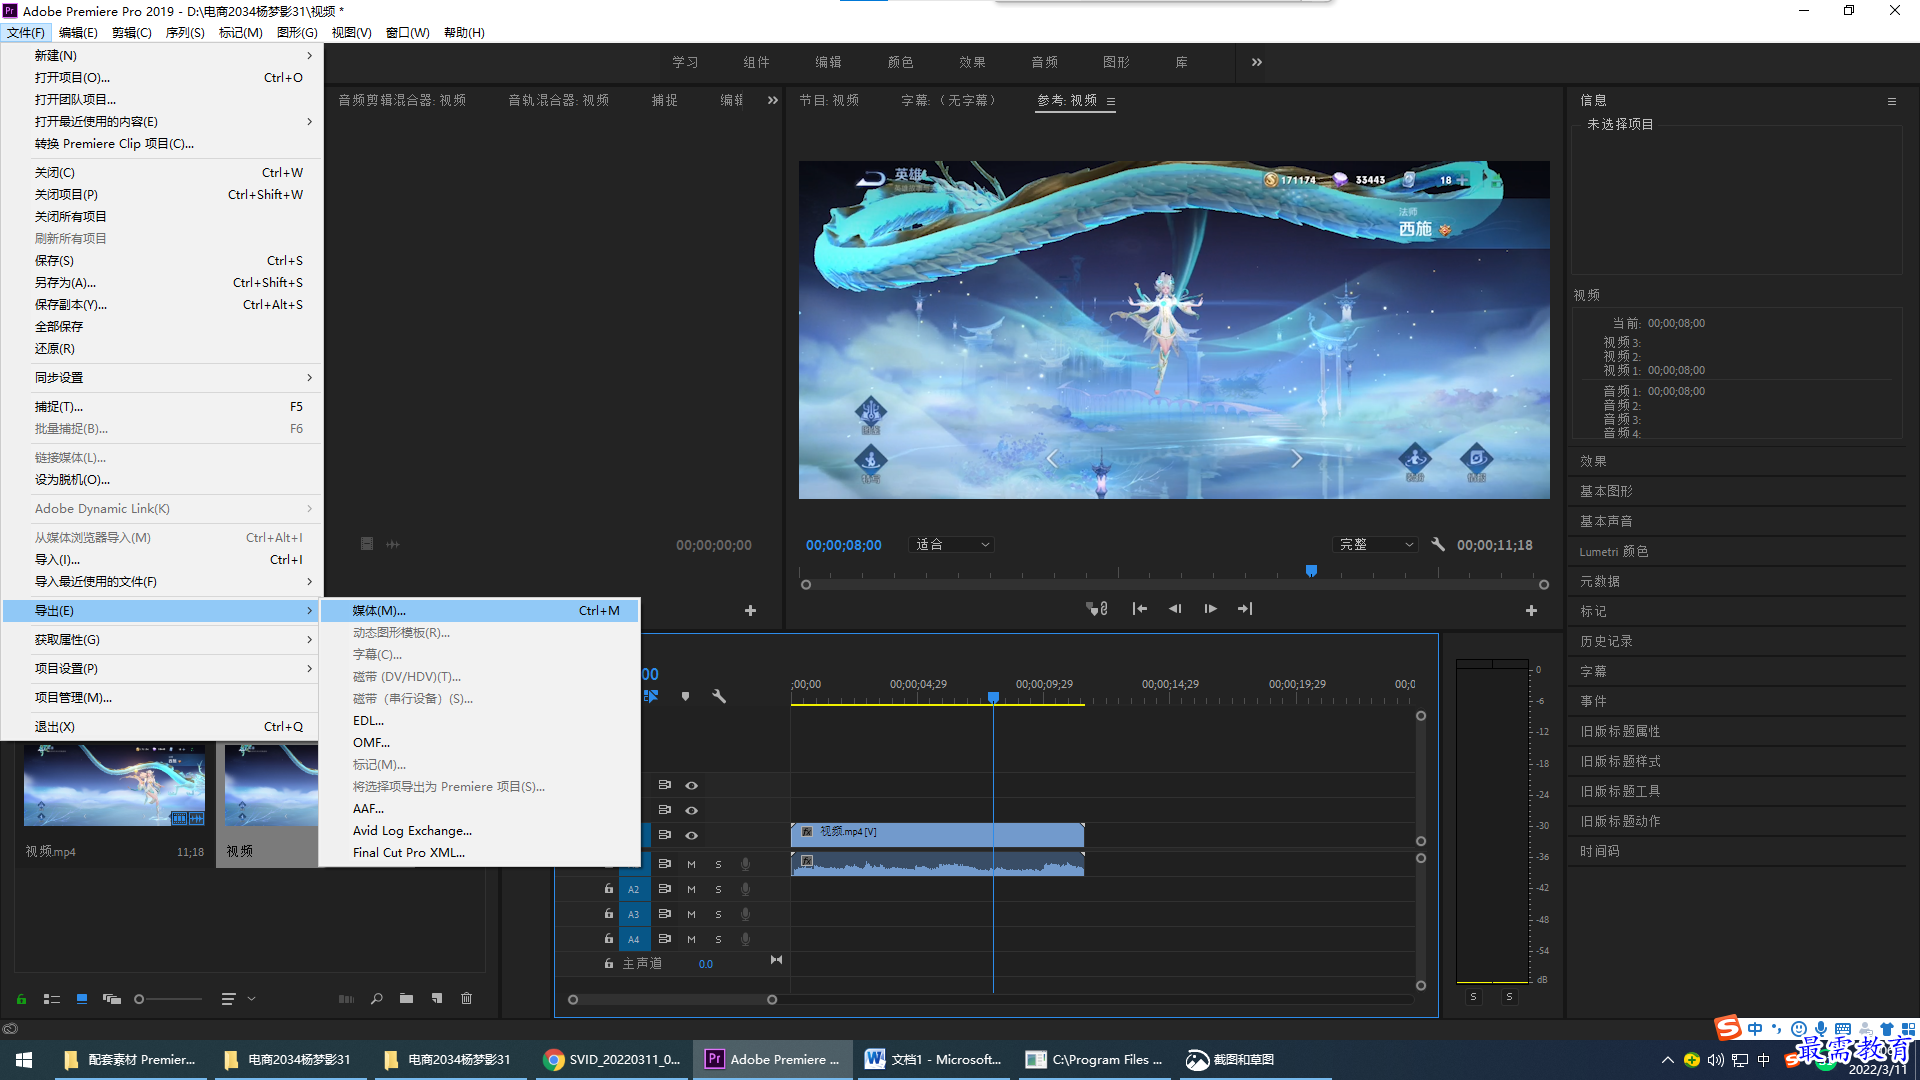The width and height of the screenshot is (1920, 1080).
Task: Step back one frame in program monitor
Action: pos(1175,609)
